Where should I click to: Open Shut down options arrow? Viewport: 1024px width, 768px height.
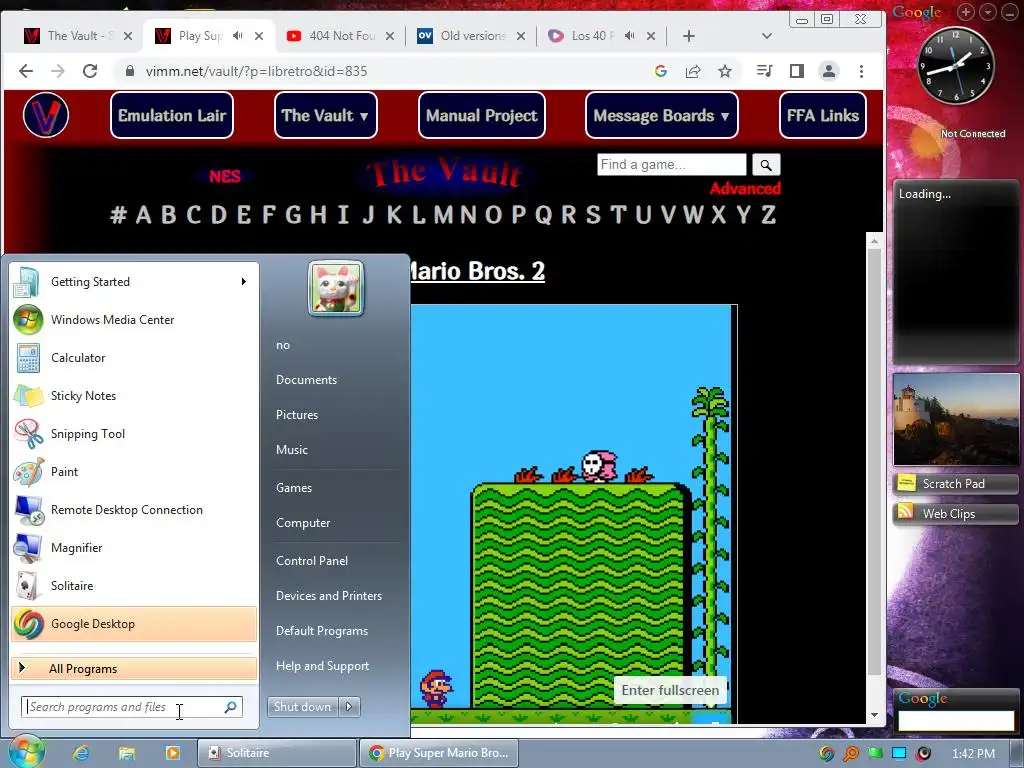click(349, 707)
